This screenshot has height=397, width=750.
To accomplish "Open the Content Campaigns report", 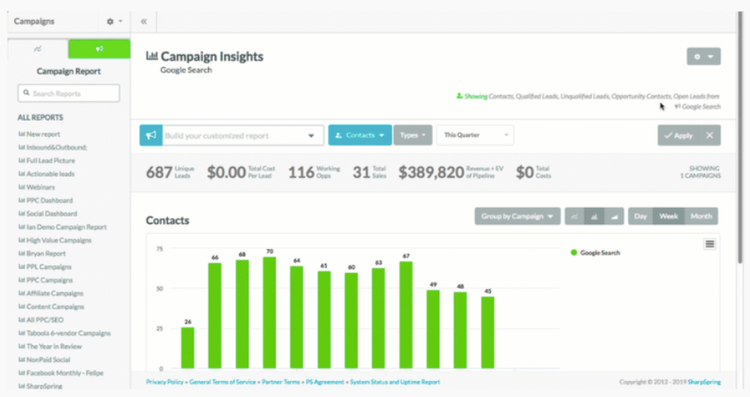I will click(x=51, y=307).
